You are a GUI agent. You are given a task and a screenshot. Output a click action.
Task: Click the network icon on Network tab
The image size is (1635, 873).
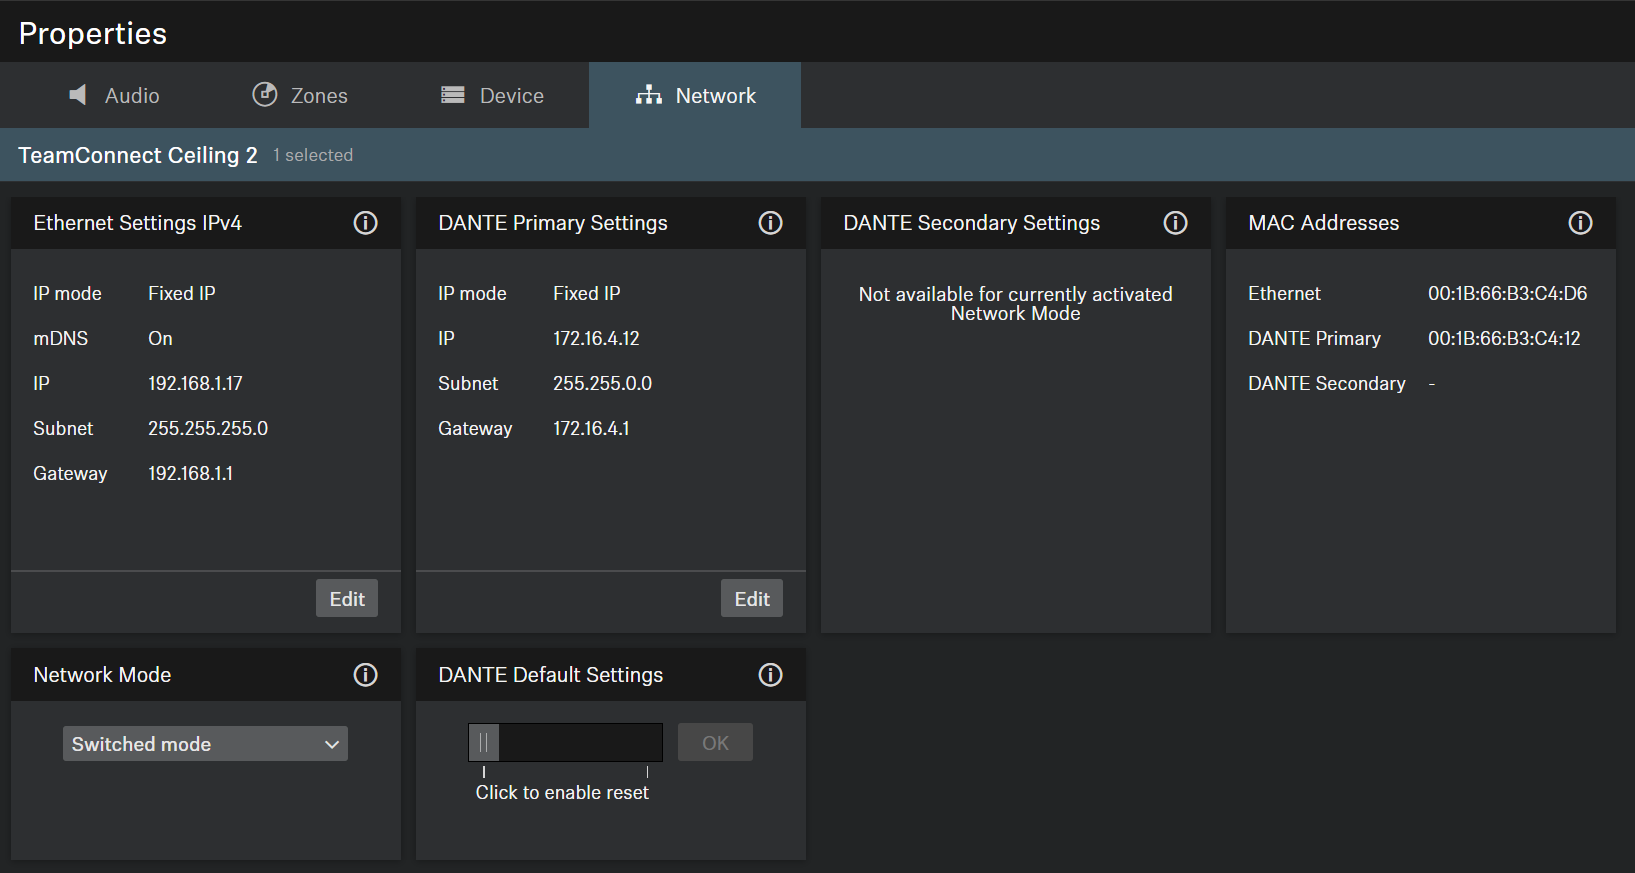[649, 95]
